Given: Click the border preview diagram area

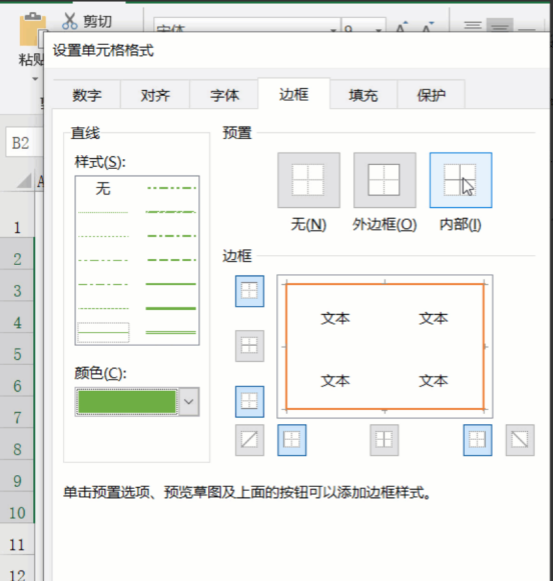Looking at the screenshot, I should (385, 346).
